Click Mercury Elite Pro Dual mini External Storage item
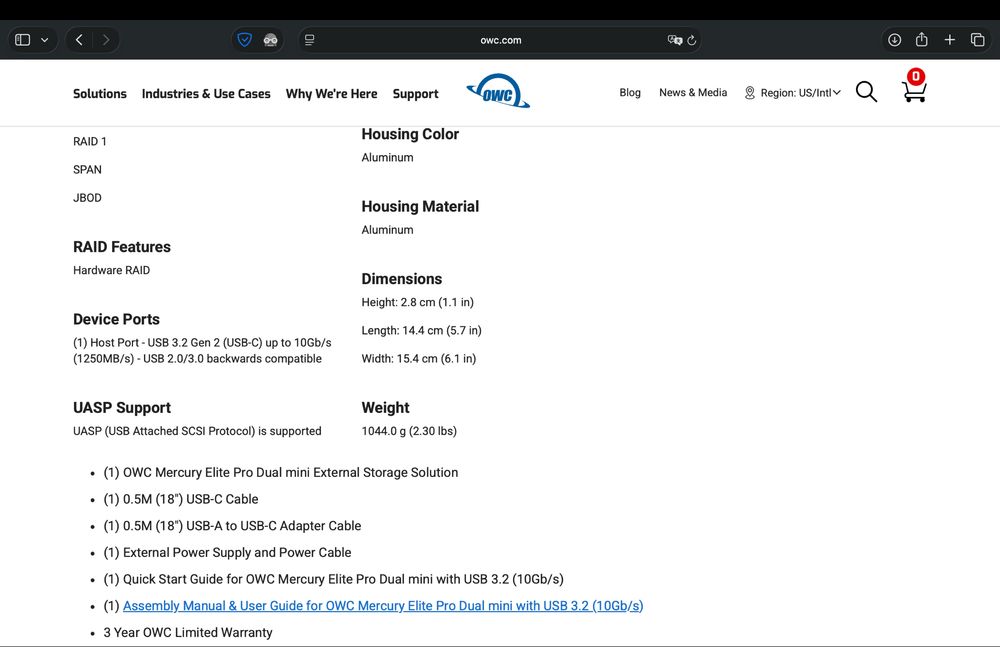 pos(281,473)
